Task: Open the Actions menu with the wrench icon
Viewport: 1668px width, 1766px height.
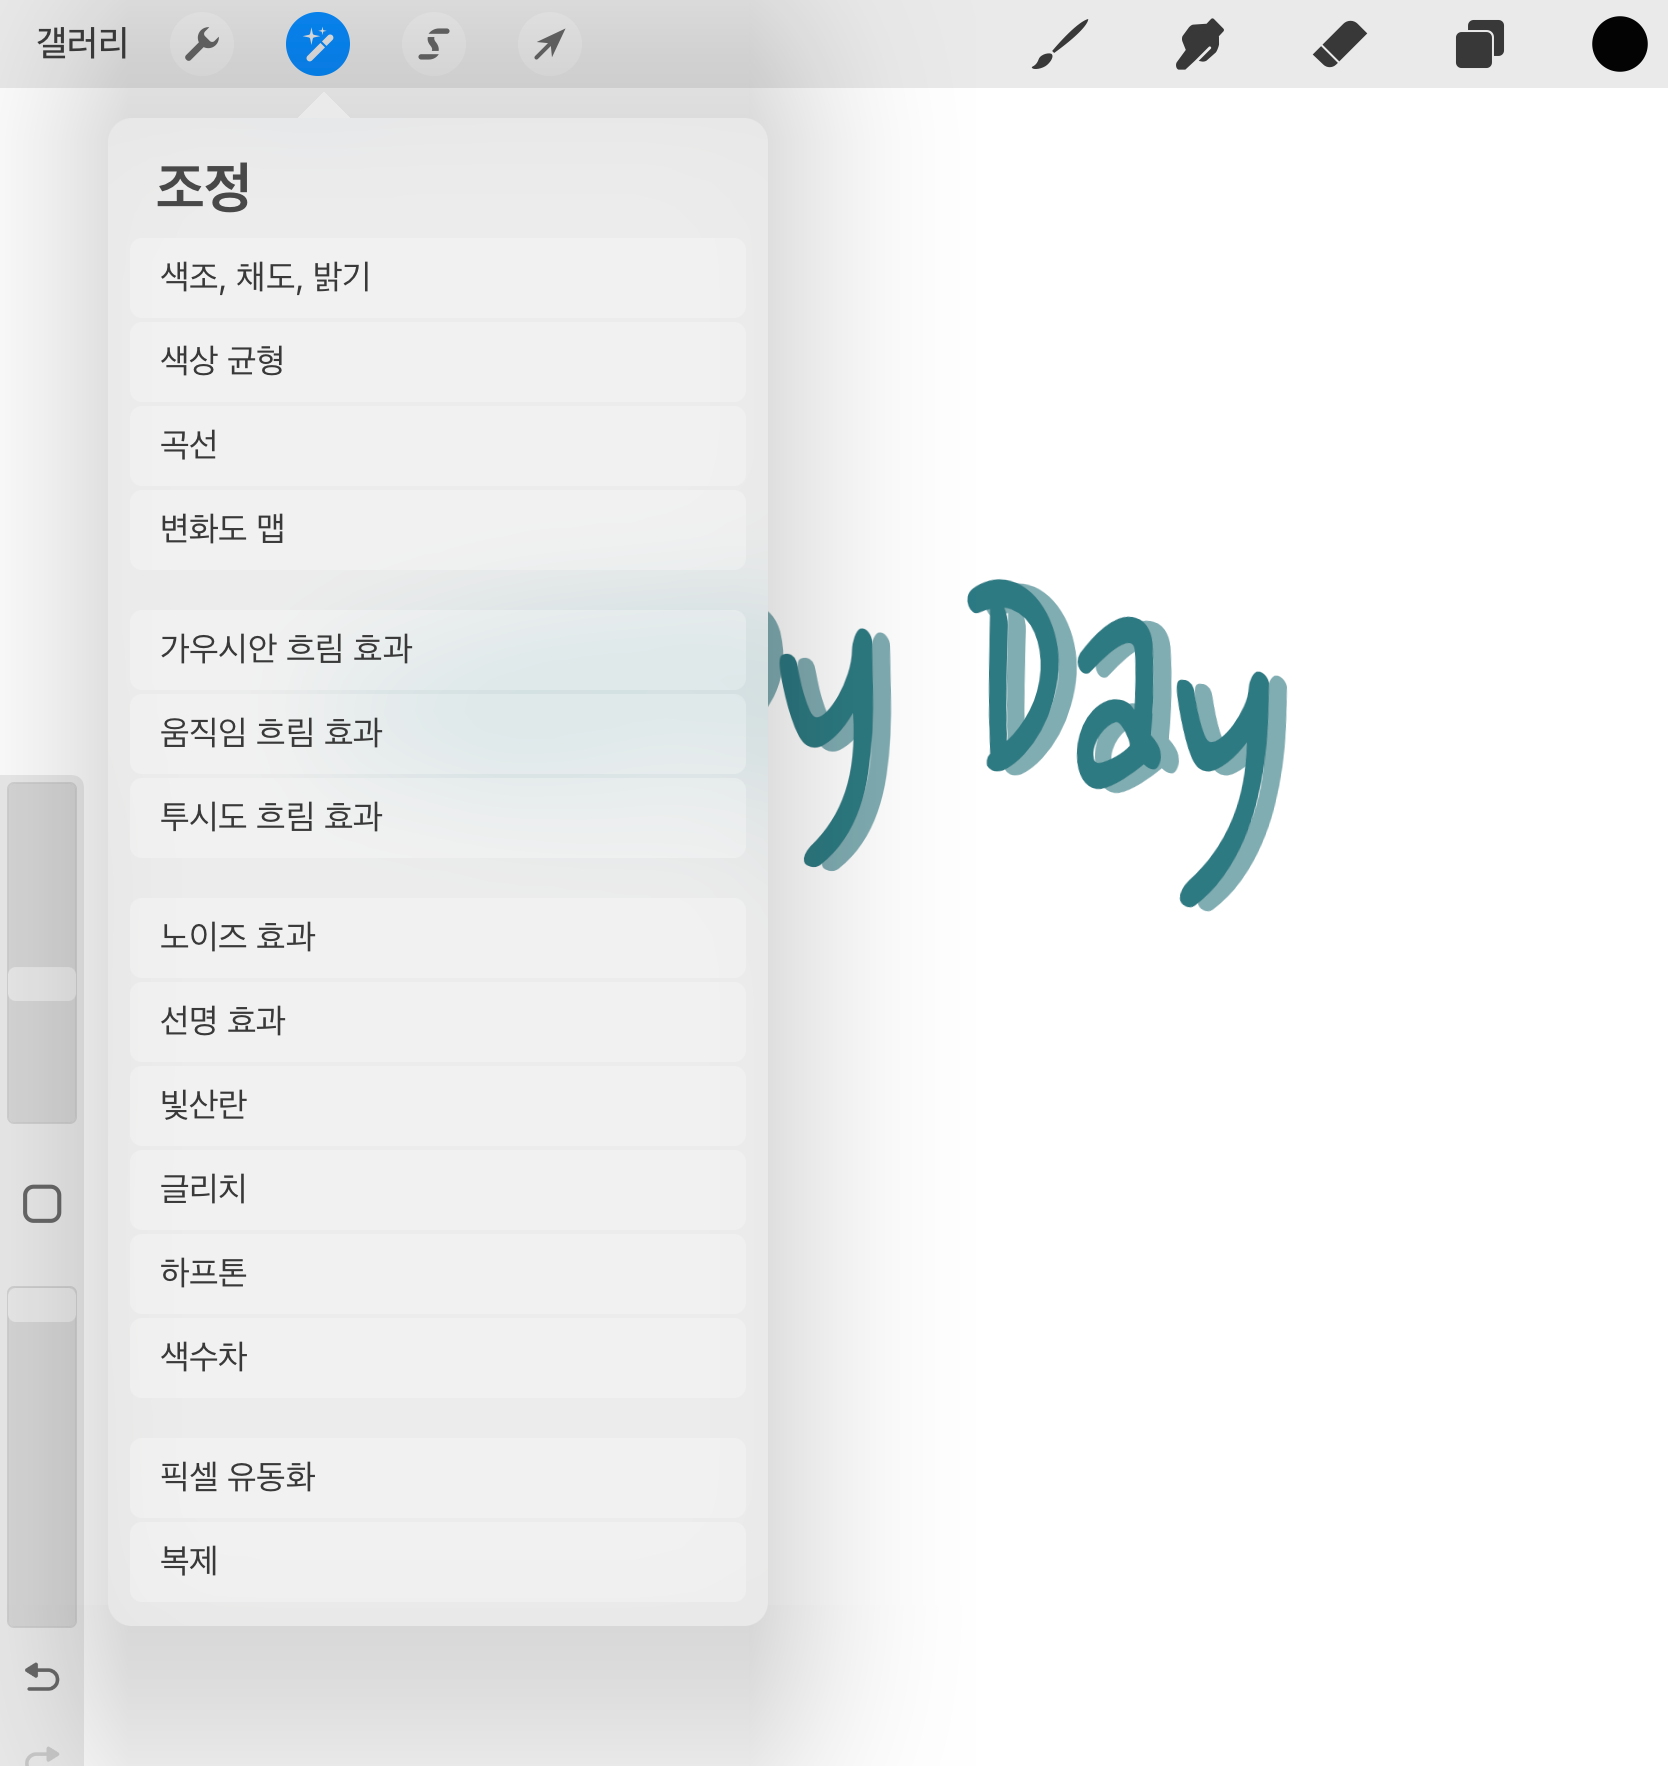Action: point(202,43)
